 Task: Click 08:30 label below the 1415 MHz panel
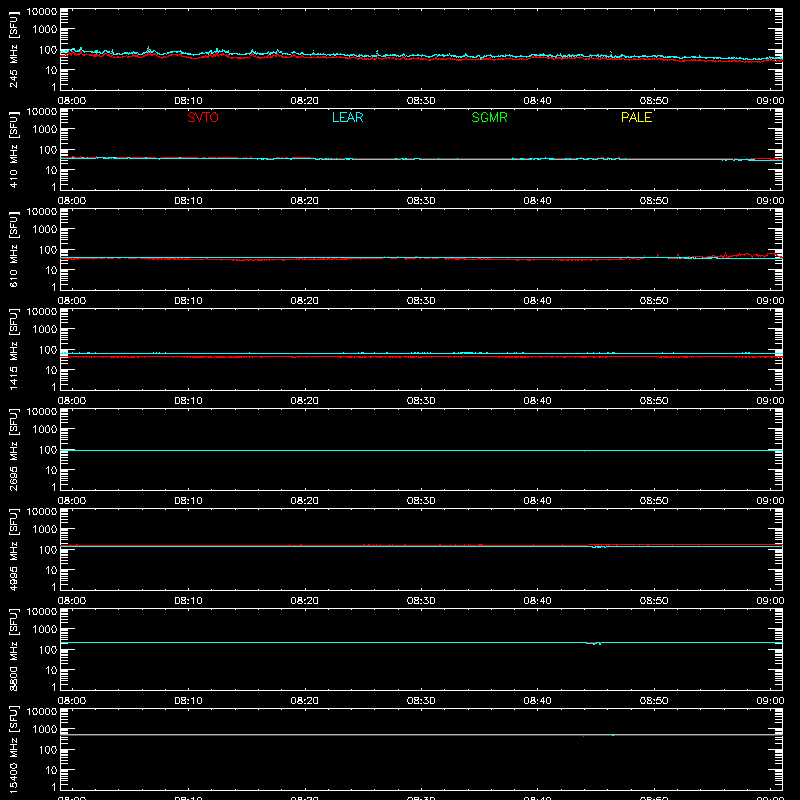tap(421, 401)
